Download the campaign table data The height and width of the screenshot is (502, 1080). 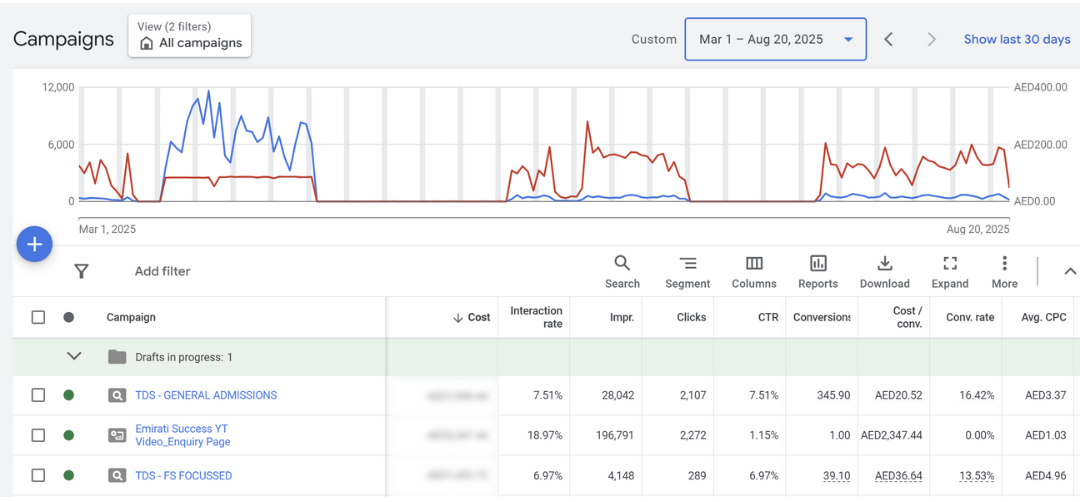coord(885,264)
